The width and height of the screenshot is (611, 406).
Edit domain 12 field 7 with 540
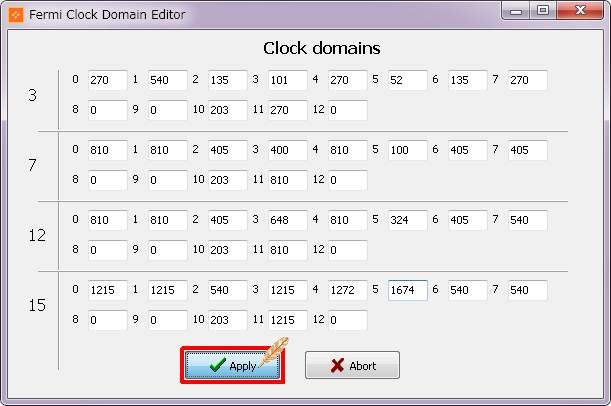[528, 221]
